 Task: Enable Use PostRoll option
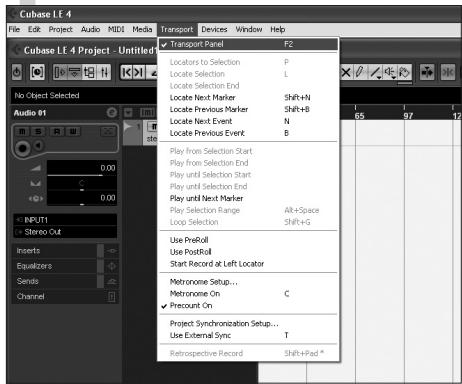(248, 252)
